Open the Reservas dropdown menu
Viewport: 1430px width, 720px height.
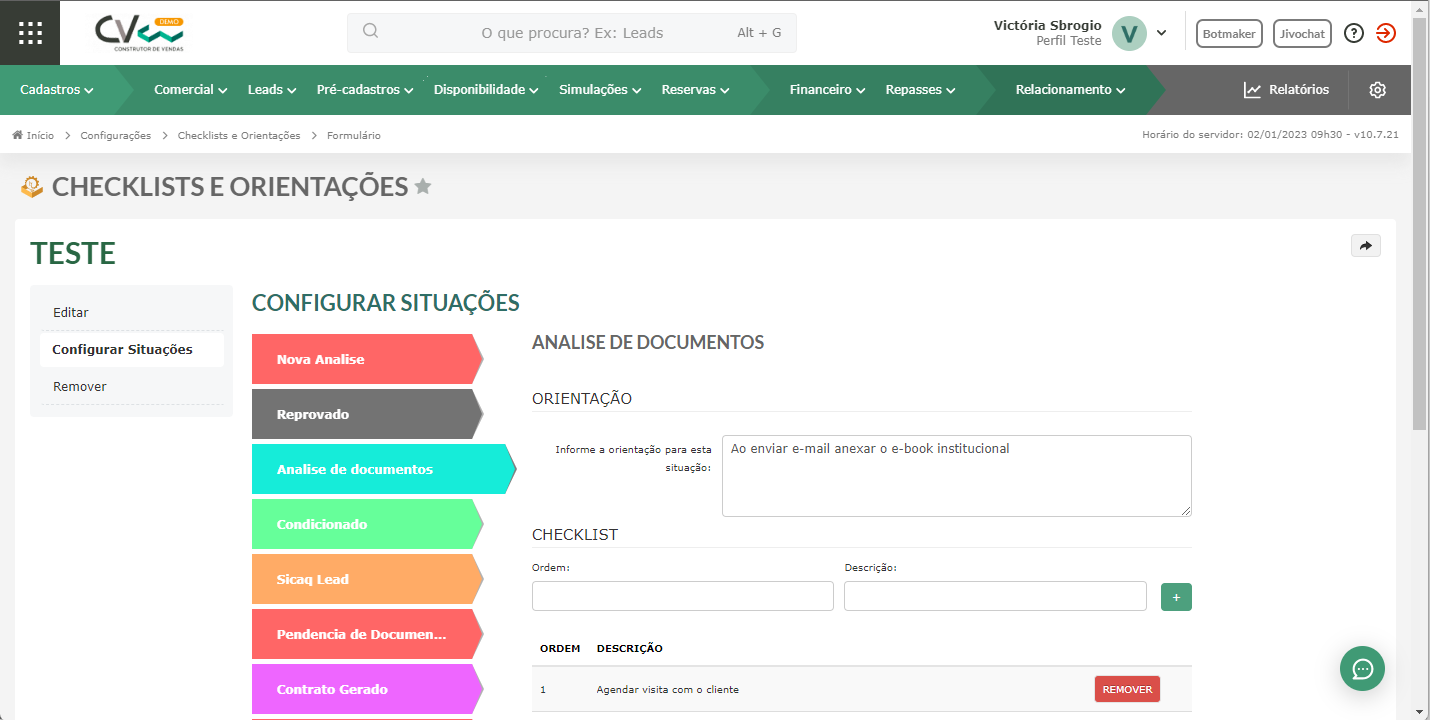[695, 90]
